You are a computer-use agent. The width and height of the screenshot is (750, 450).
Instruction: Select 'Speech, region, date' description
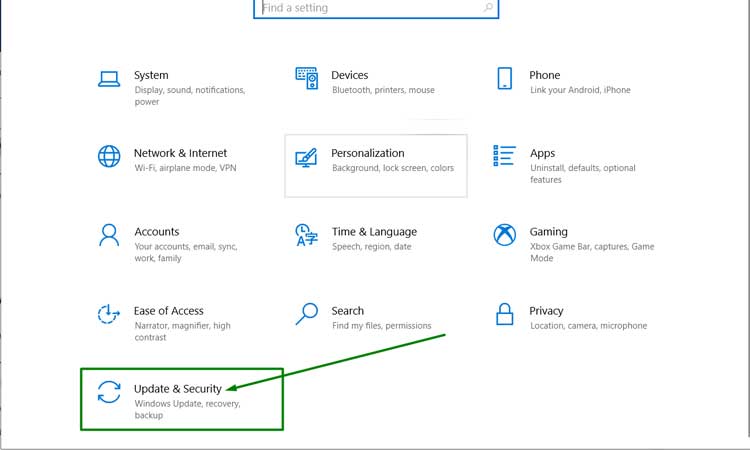click(372, 246)
